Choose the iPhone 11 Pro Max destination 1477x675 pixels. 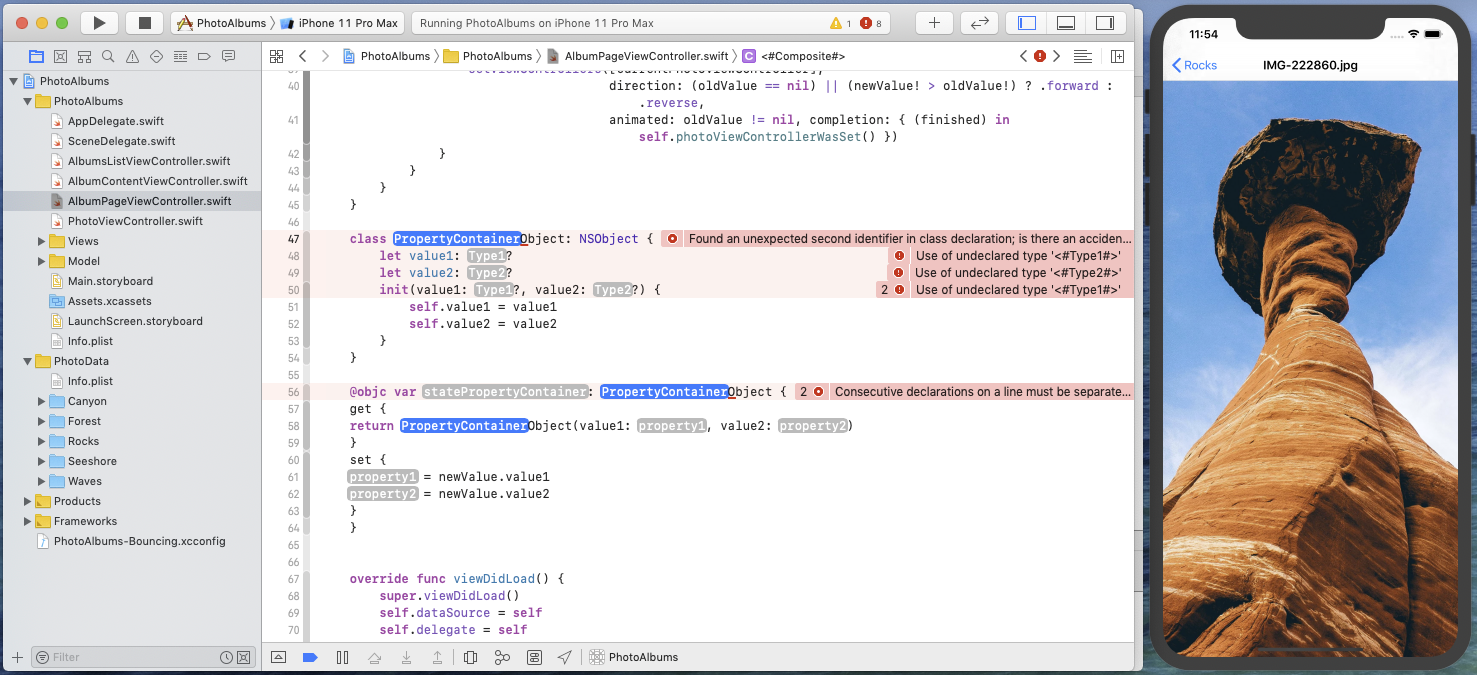tap(339, 23)
